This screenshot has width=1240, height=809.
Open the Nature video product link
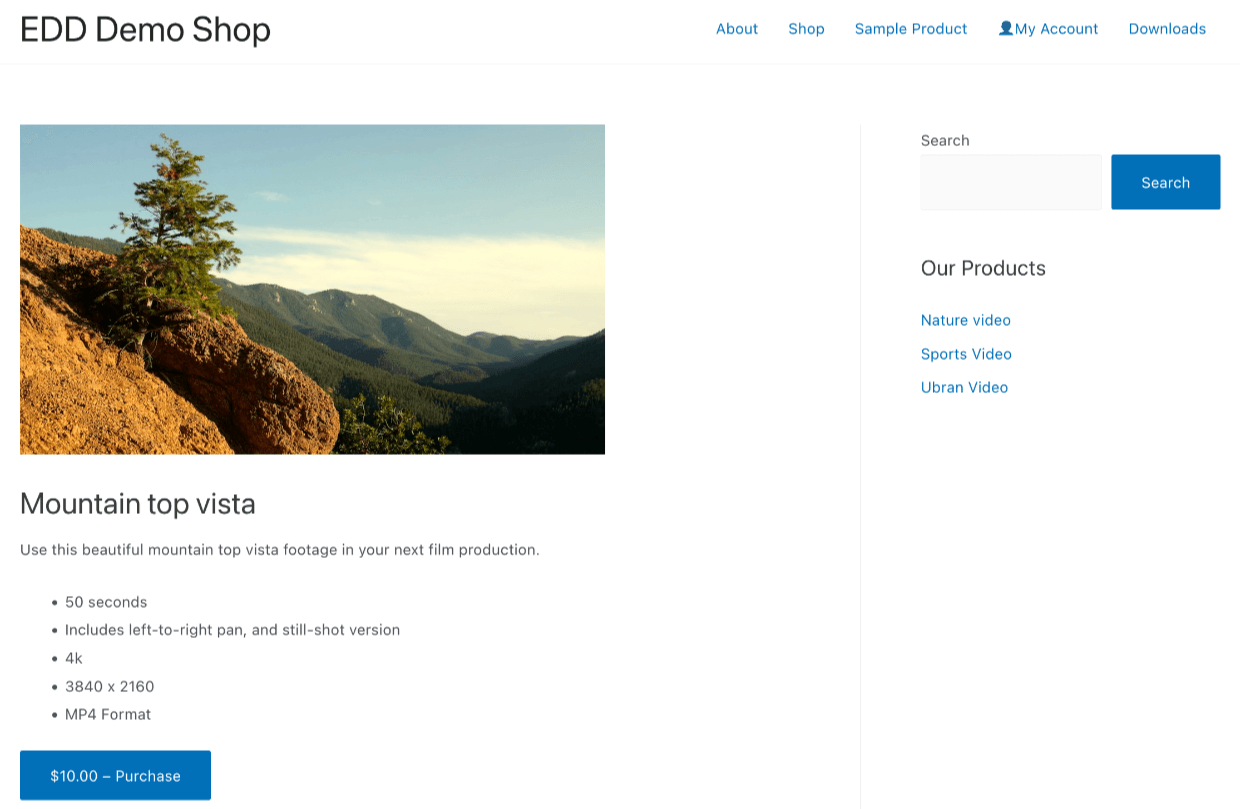(x=965, y=320)
